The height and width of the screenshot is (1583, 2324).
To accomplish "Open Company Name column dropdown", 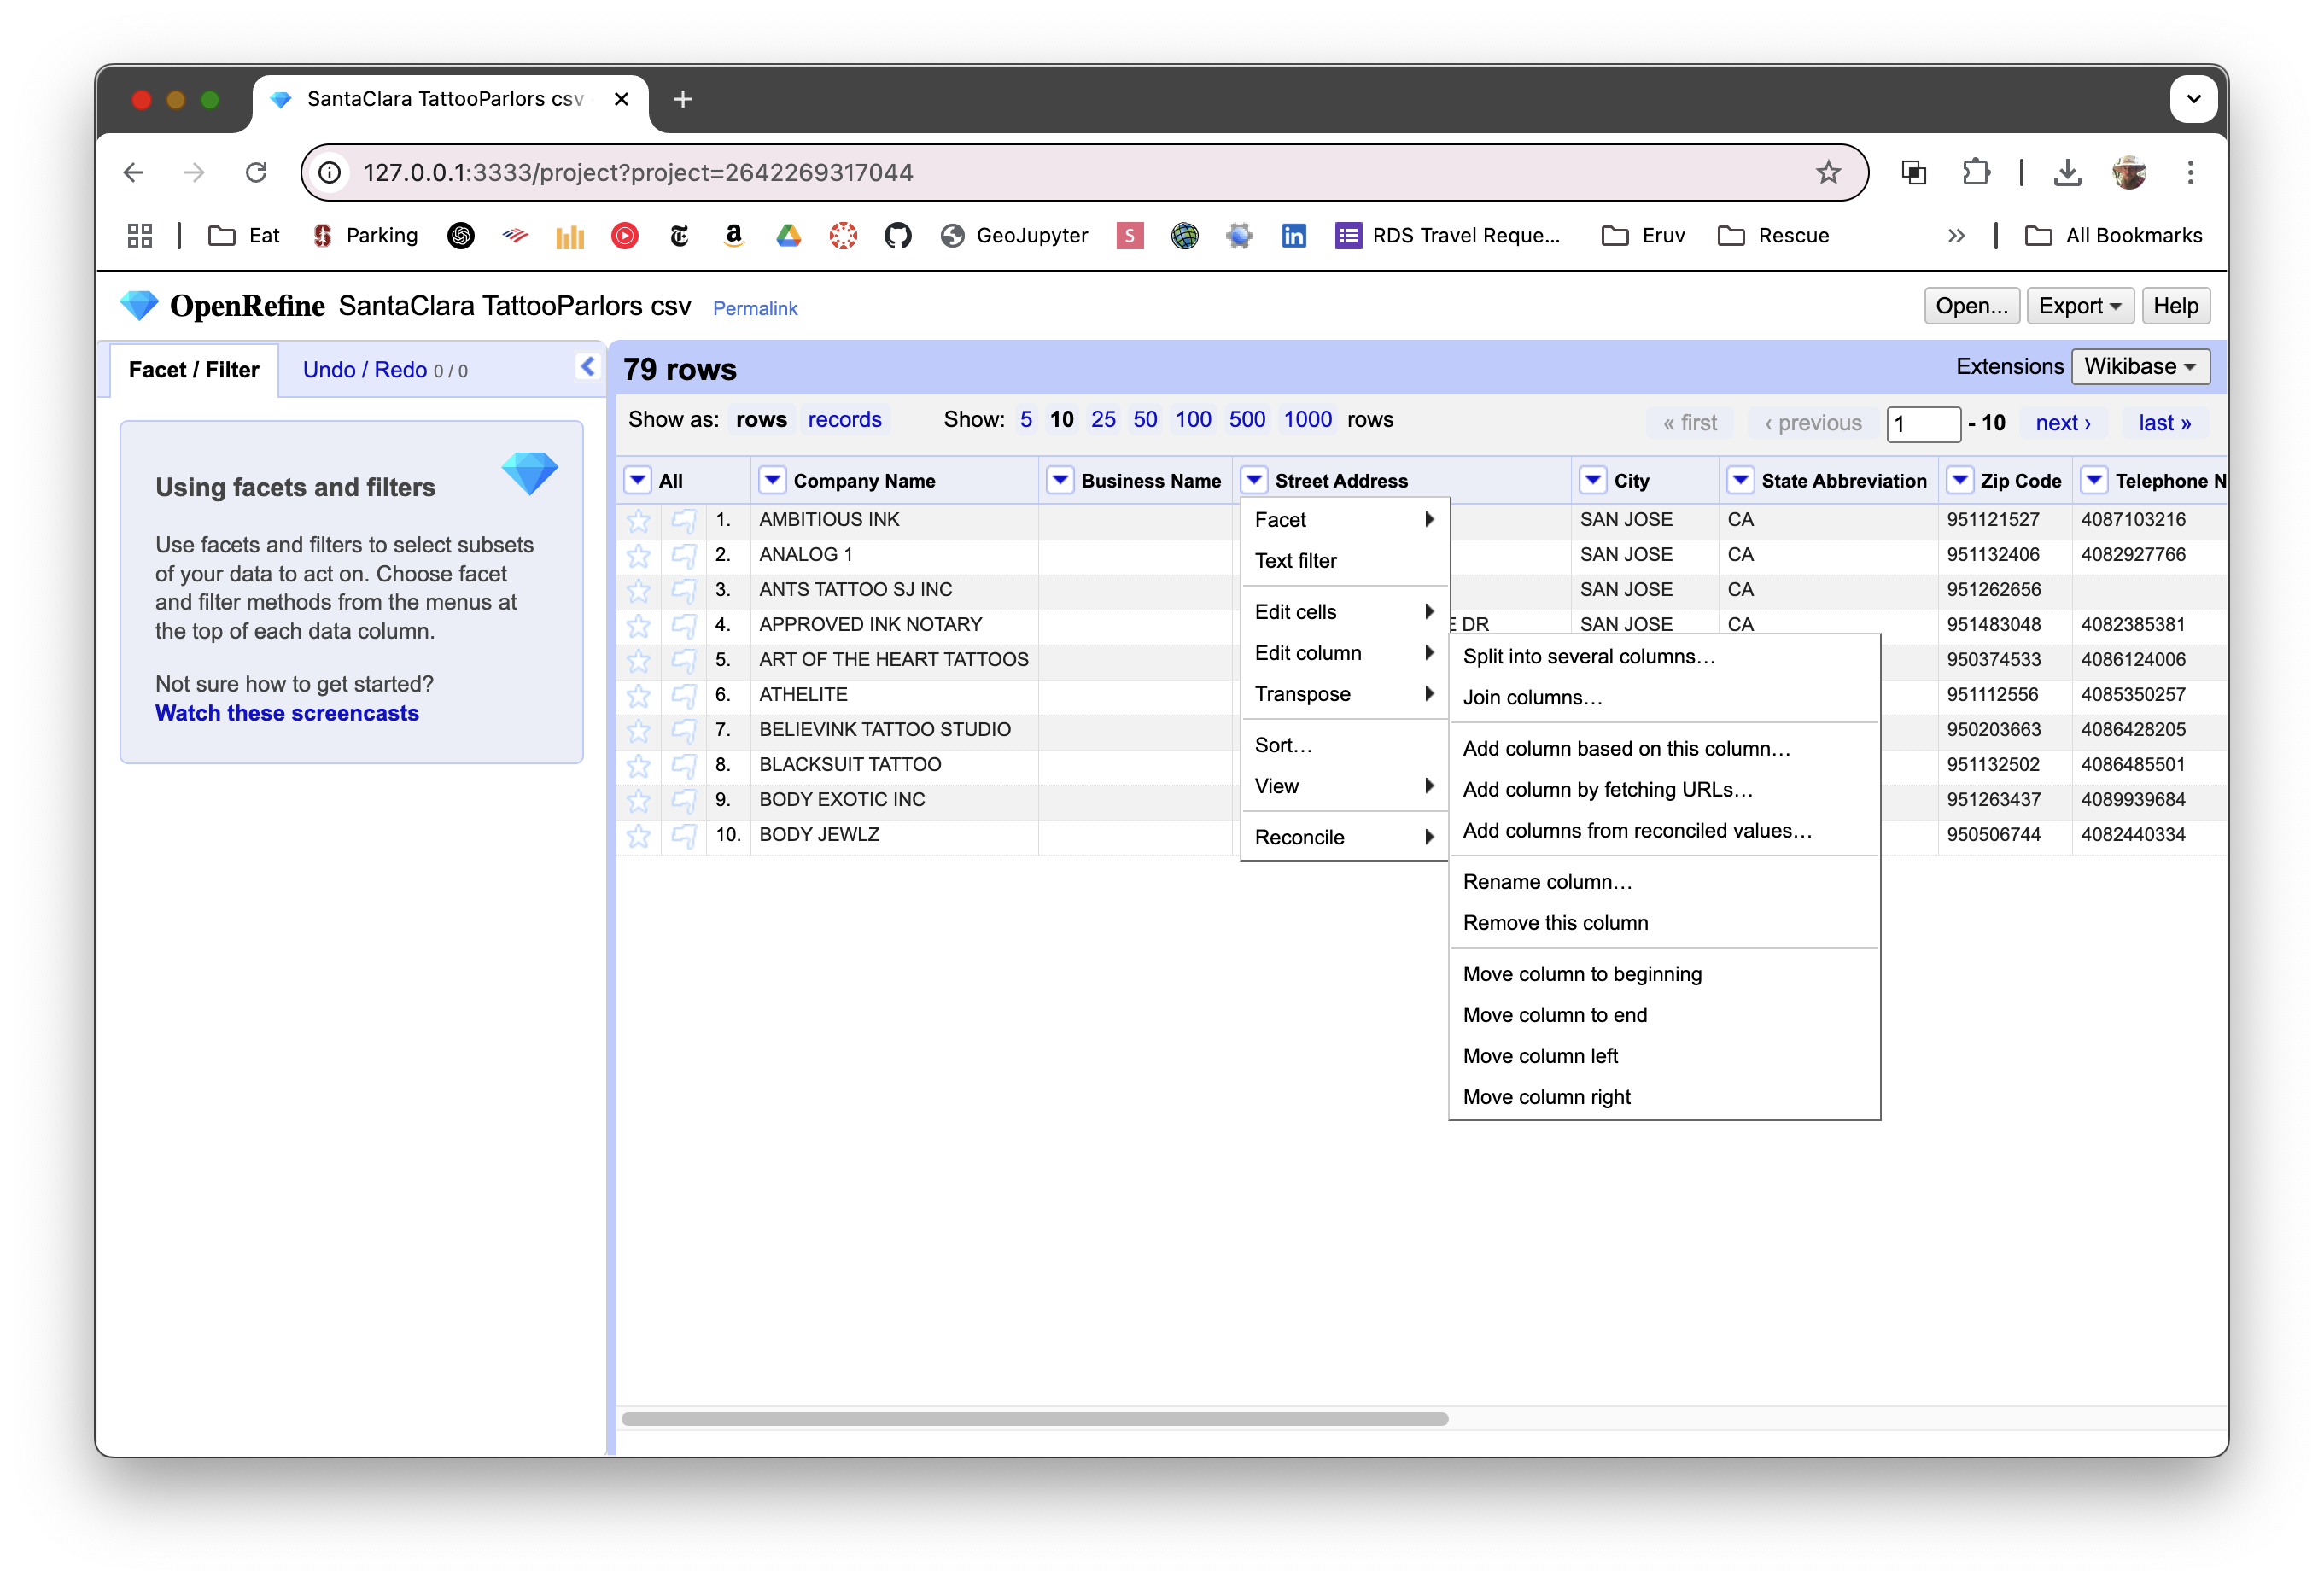I will click(x=772, y=480).
